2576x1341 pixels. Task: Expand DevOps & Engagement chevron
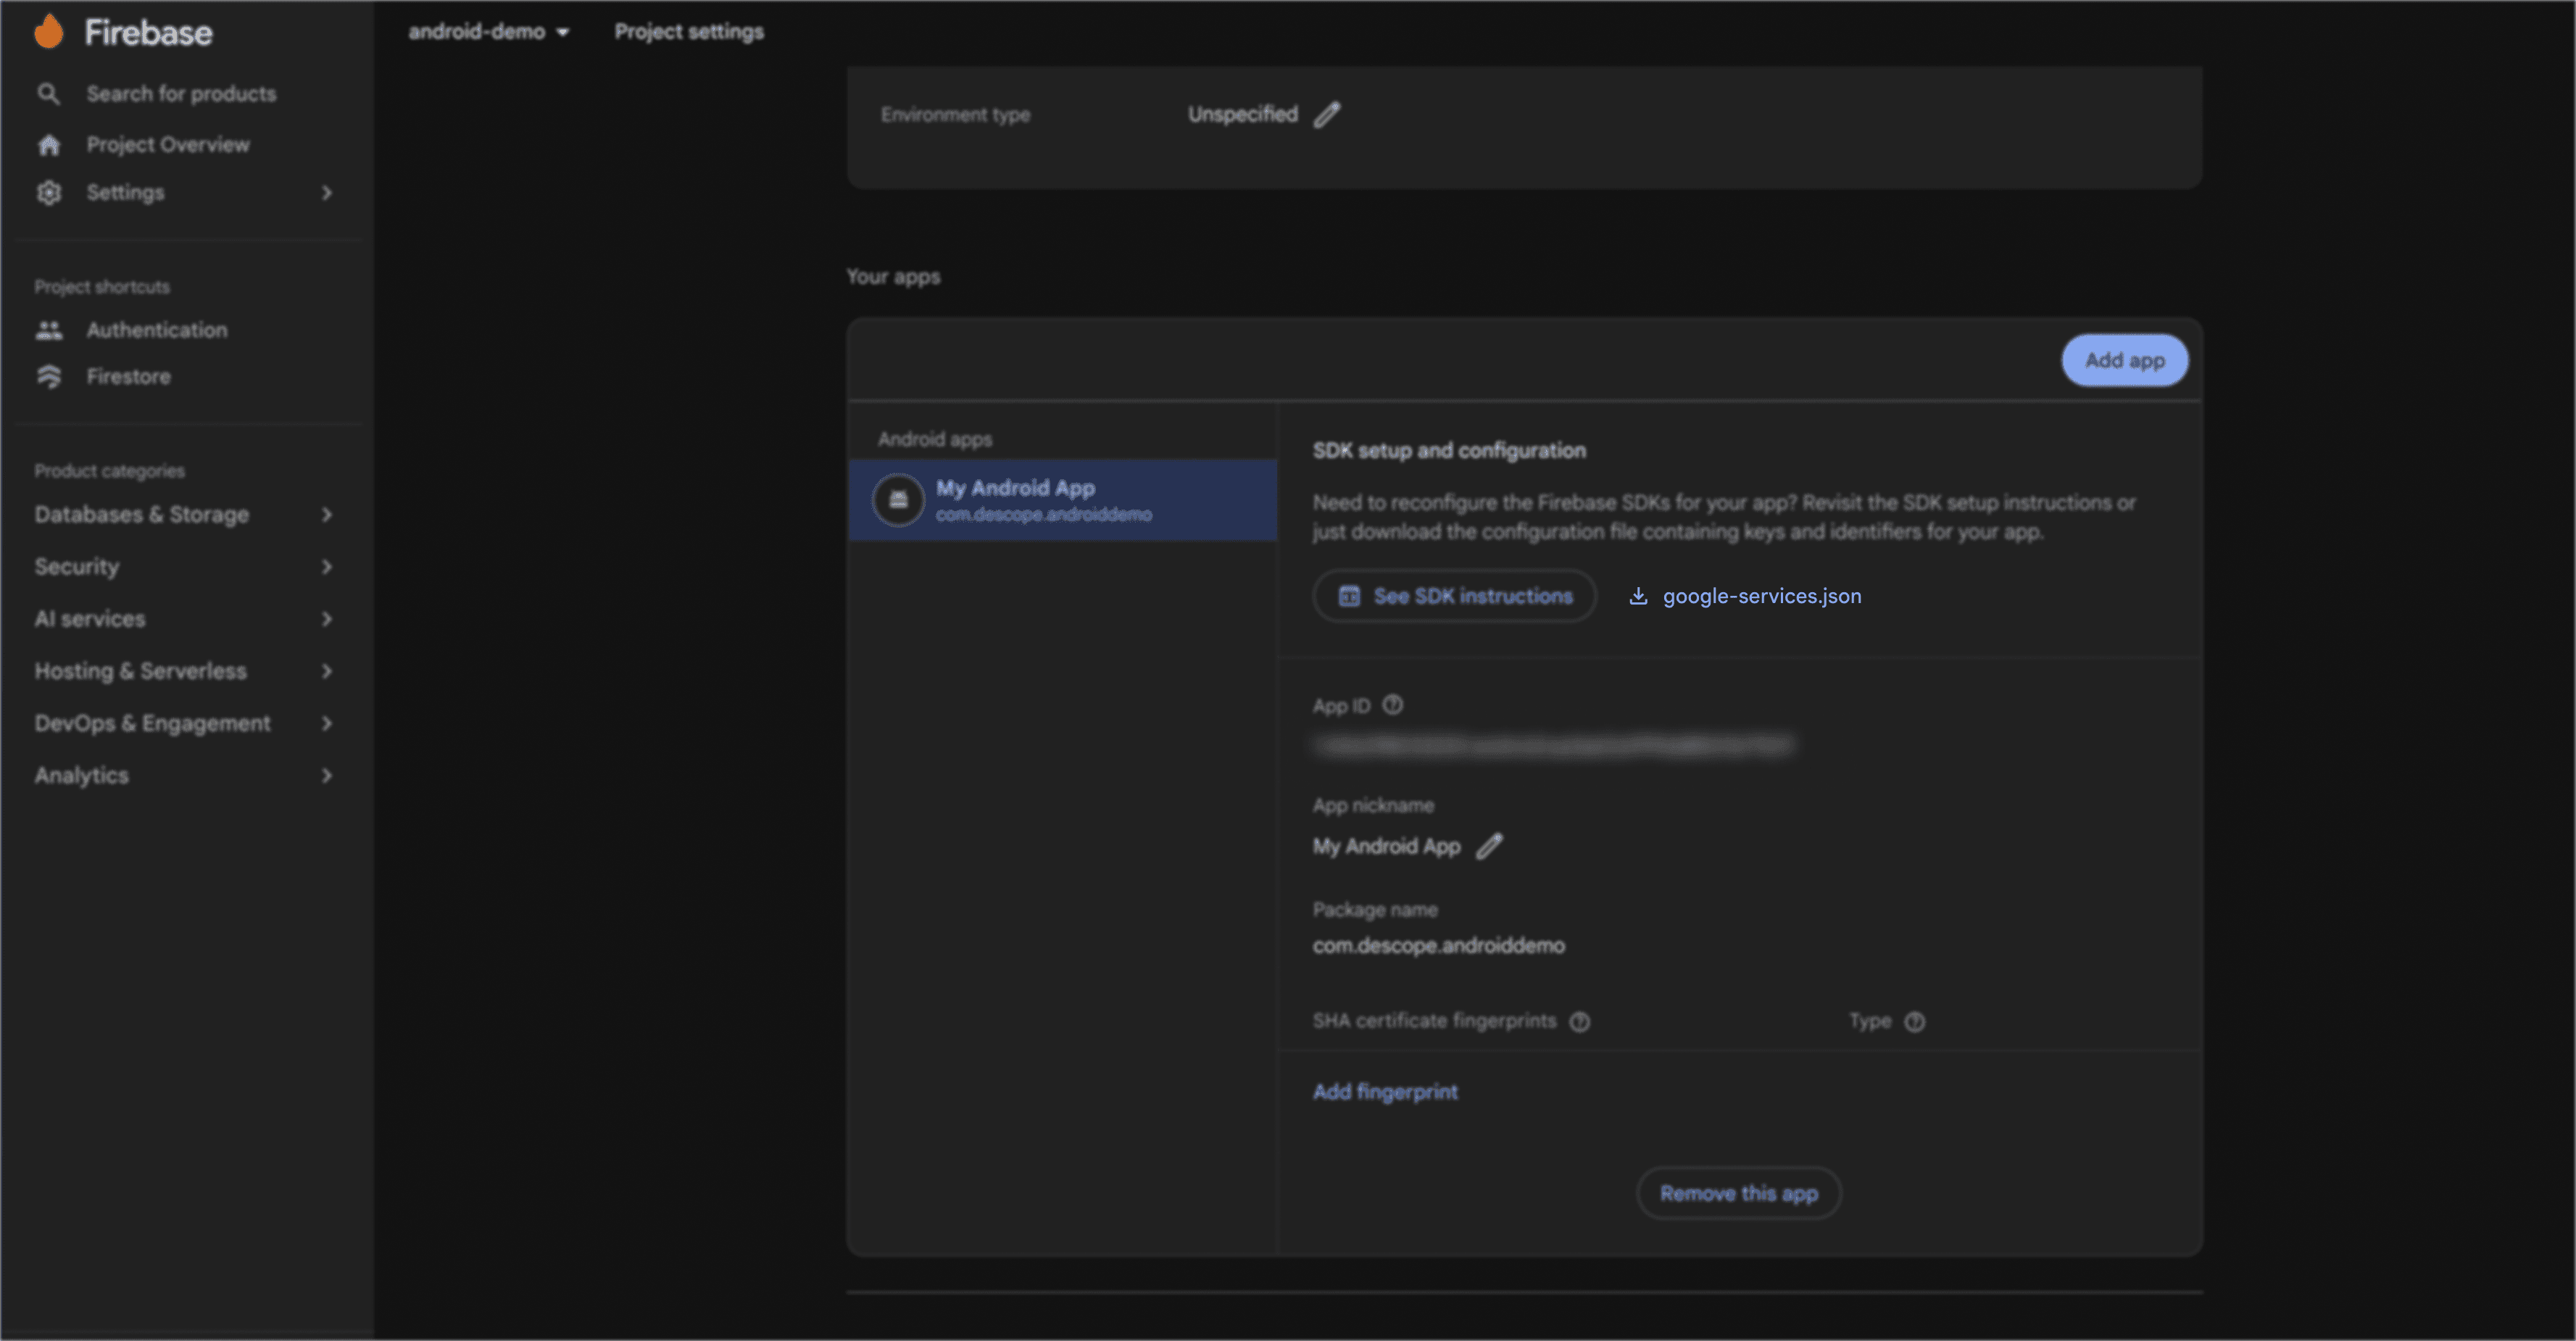[326, 723]
